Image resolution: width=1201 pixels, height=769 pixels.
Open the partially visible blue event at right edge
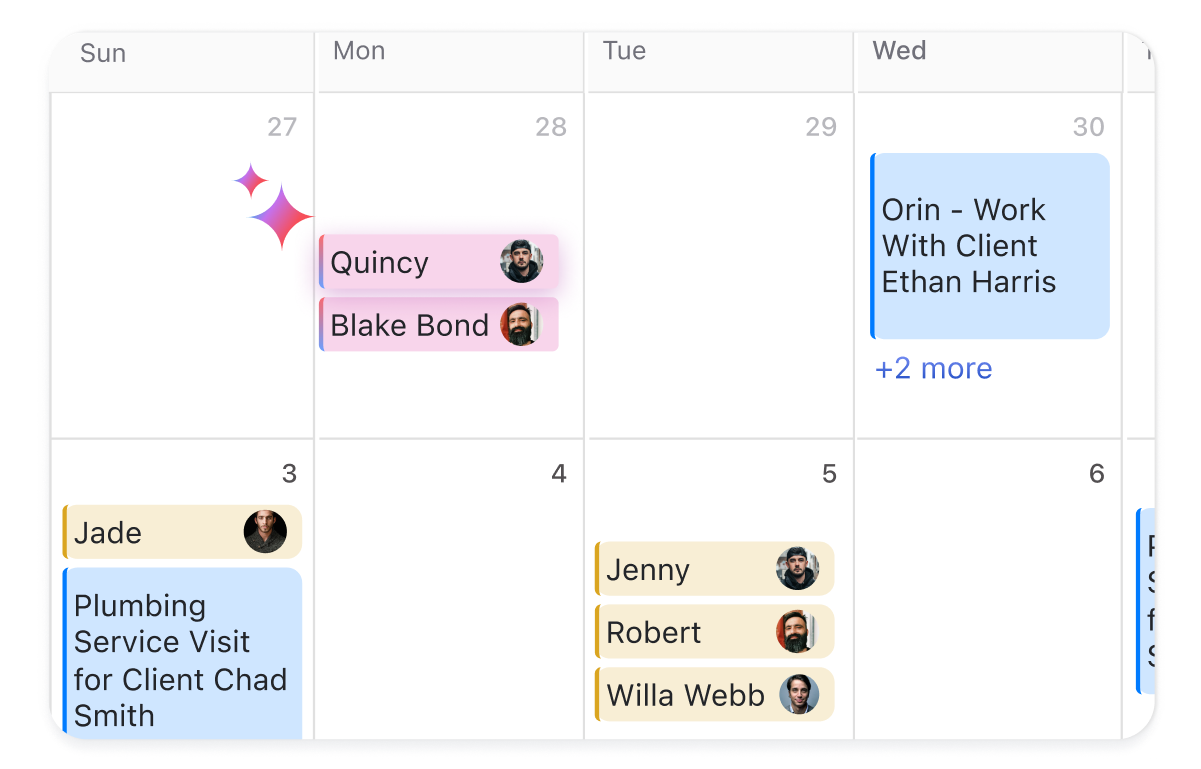1146,601
